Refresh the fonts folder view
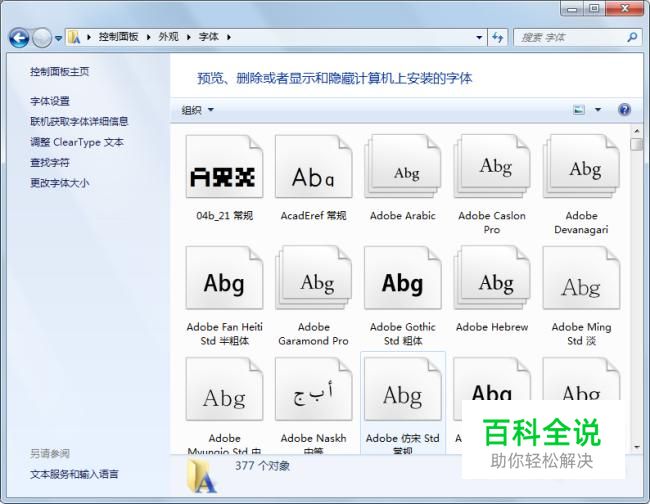This screenshot has width=650, height=504. point(497,38)
